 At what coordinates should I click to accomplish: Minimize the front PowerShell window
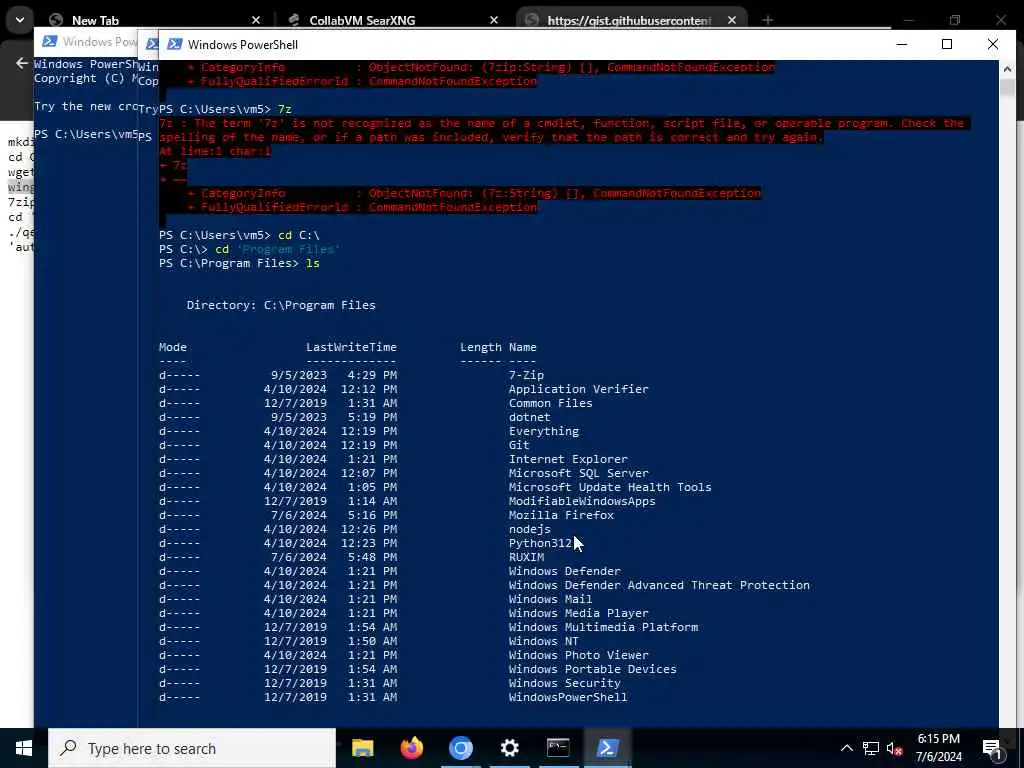[902, 44]
